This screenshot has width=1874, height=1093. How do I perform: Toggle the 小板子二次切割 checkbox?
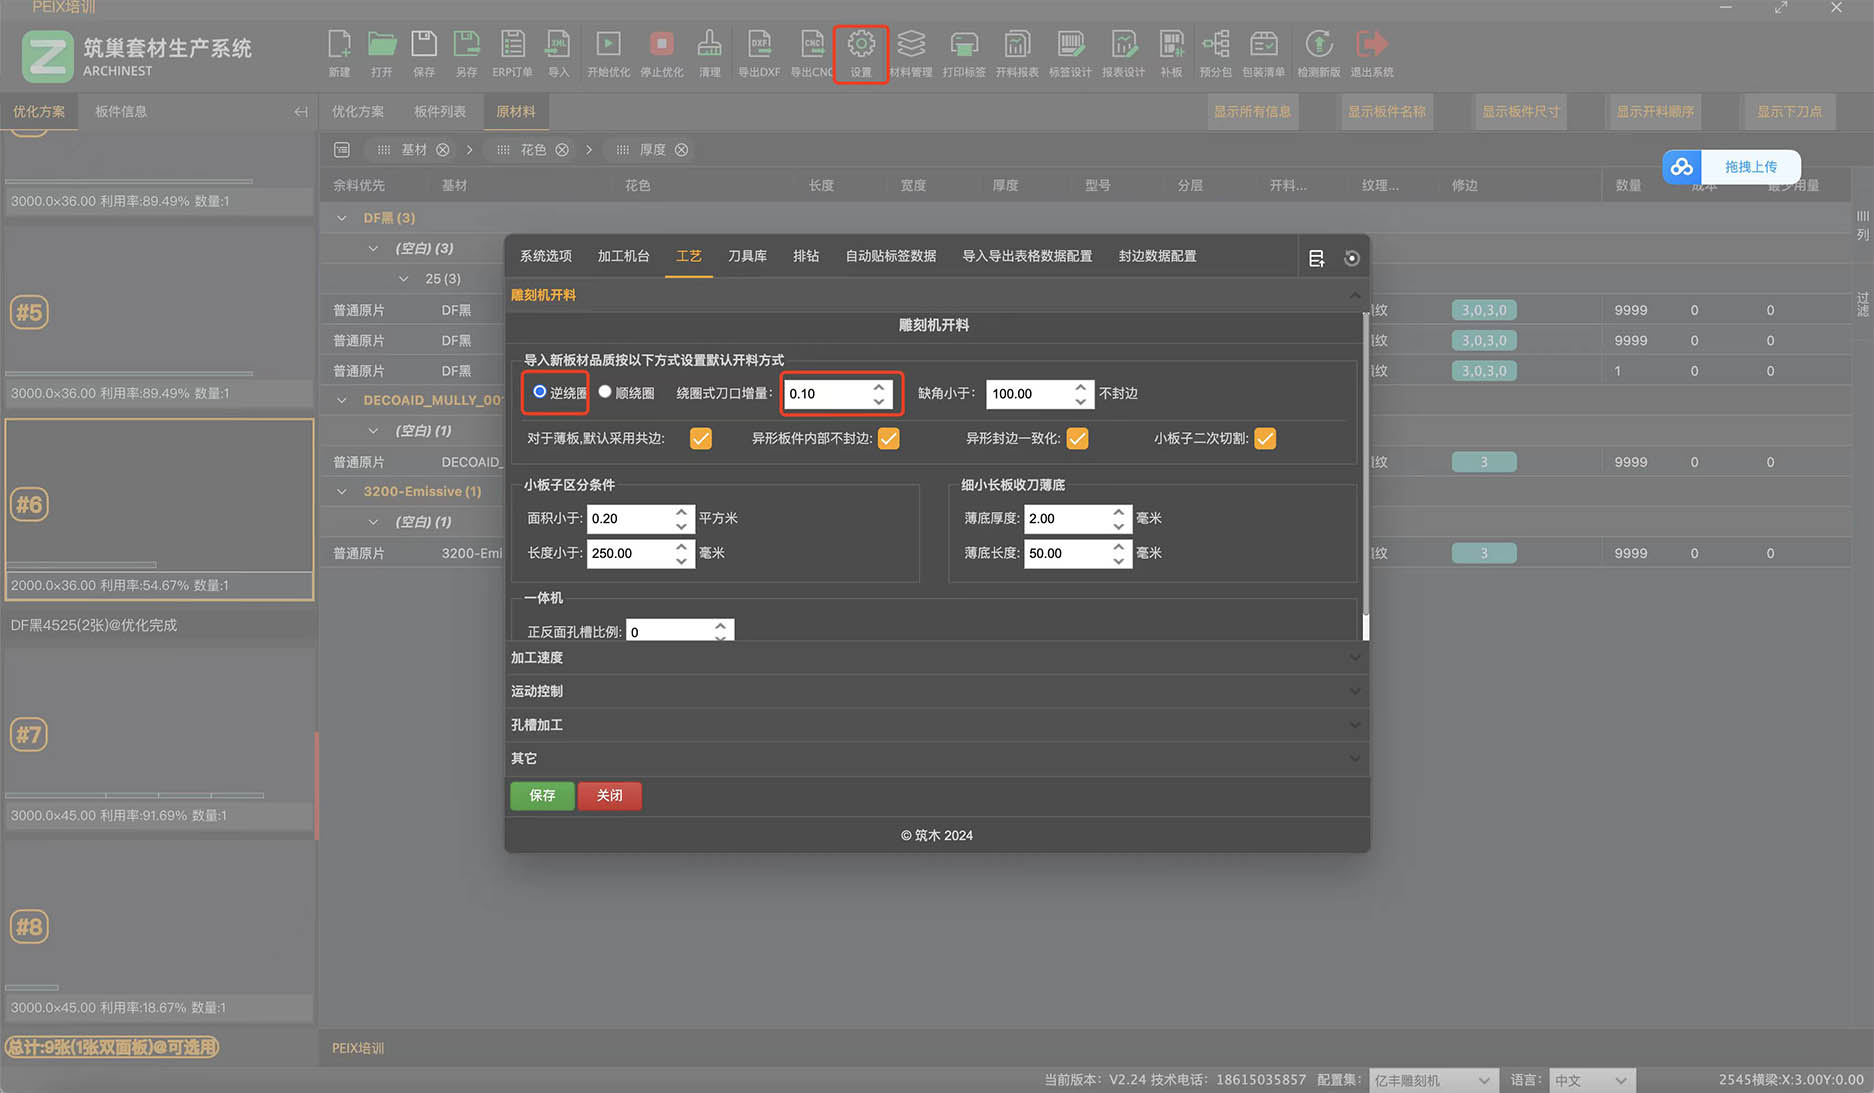point(1265,438)
